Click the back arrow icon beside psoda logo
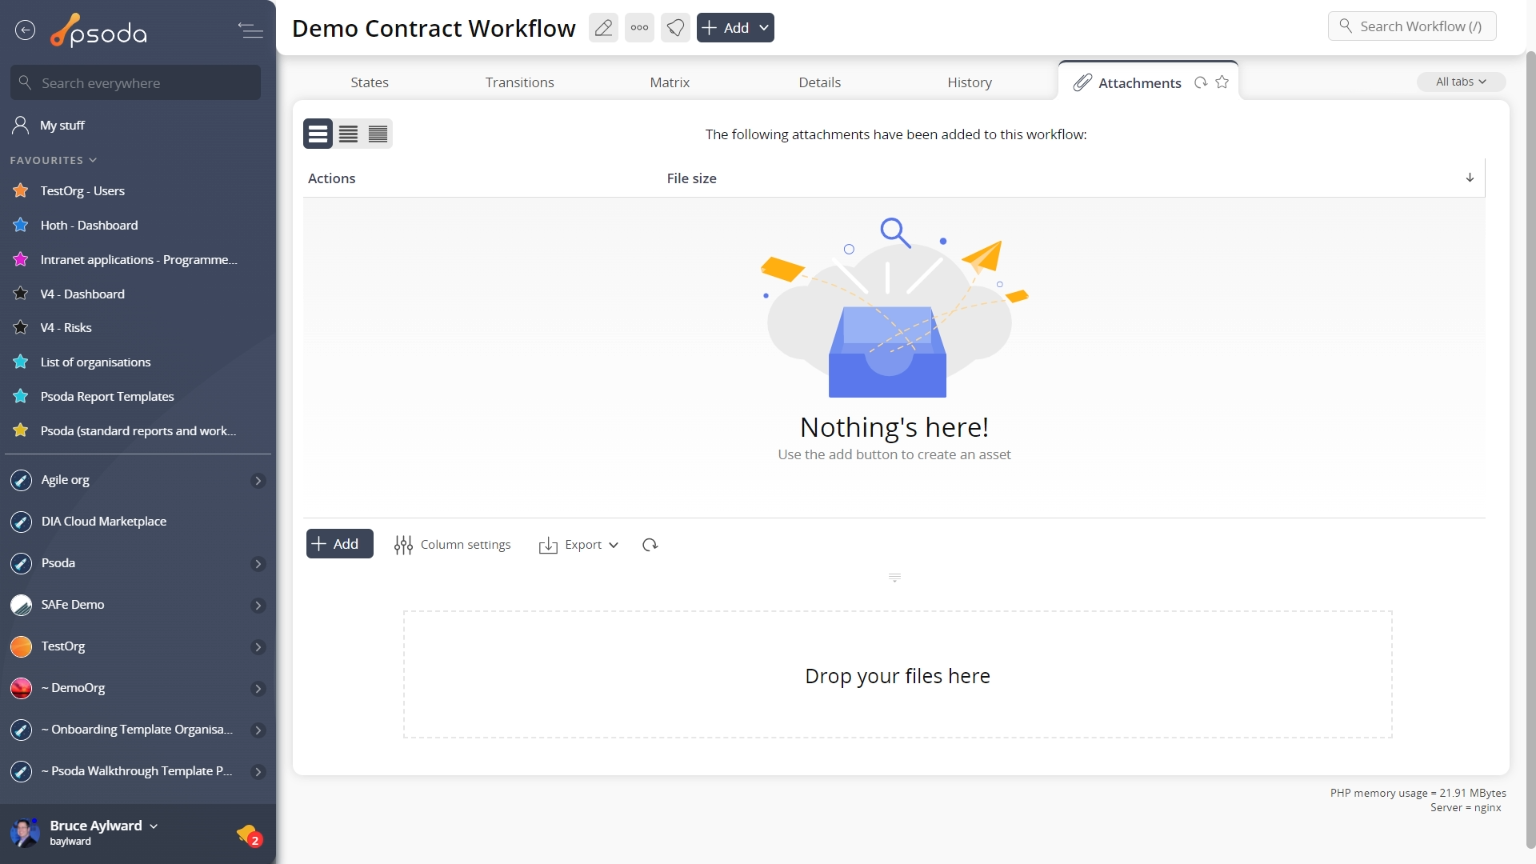 tap(25, 31)
